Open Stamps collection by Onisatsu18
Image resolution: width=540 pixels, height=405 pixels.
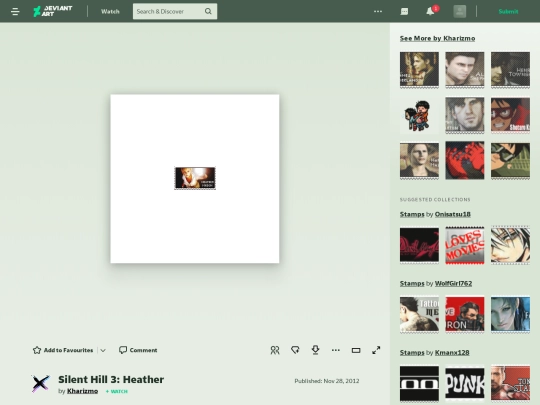point(412,214)
